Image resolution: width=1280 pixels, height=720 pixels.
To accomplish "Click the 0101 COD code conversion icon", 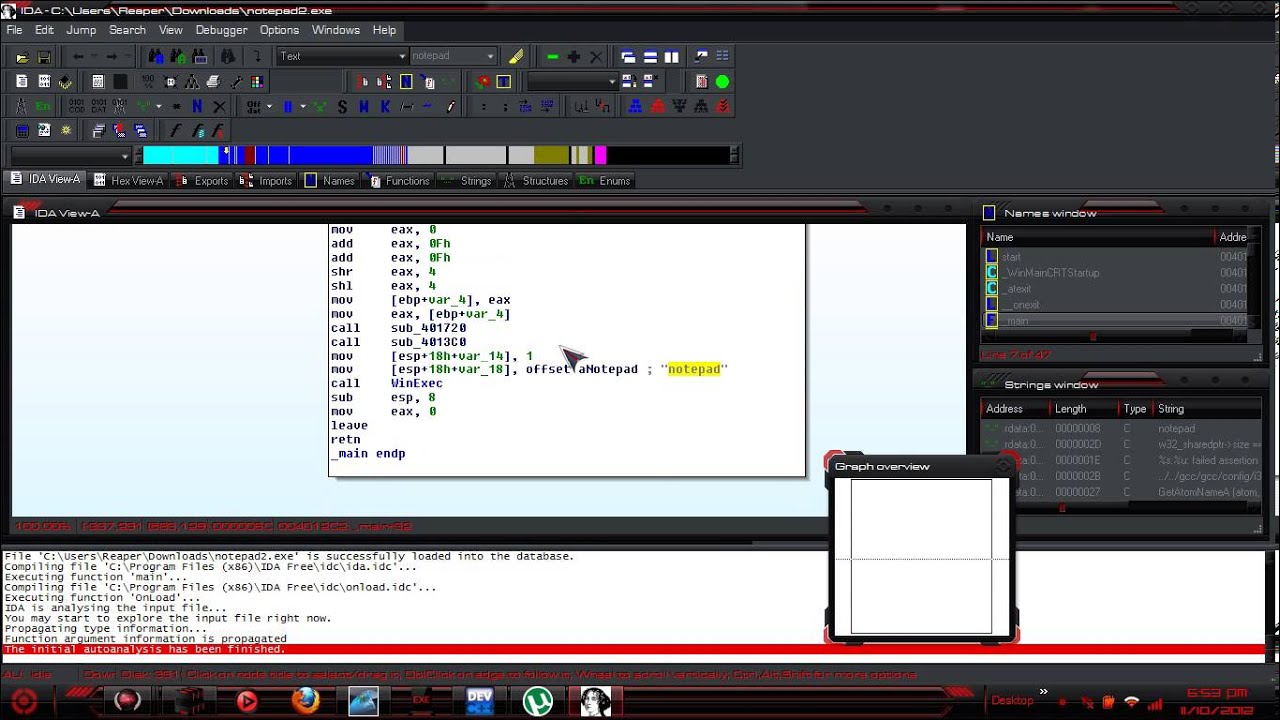I will (76, 106).
